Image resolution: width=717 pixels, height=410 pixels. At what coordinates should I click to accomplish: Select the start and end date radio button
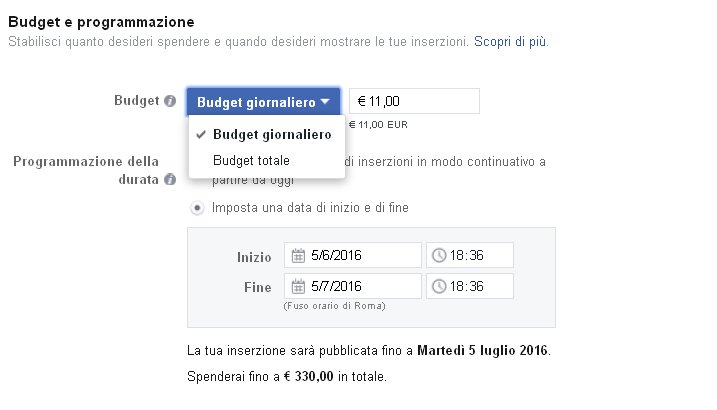click(x=197, y=208)
